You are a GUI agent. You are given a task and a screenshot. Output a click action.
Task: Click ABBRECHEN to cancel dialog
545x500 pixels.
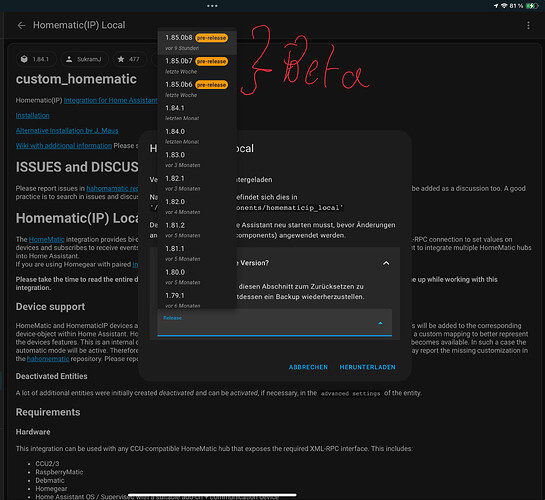(x=308, y=367)
